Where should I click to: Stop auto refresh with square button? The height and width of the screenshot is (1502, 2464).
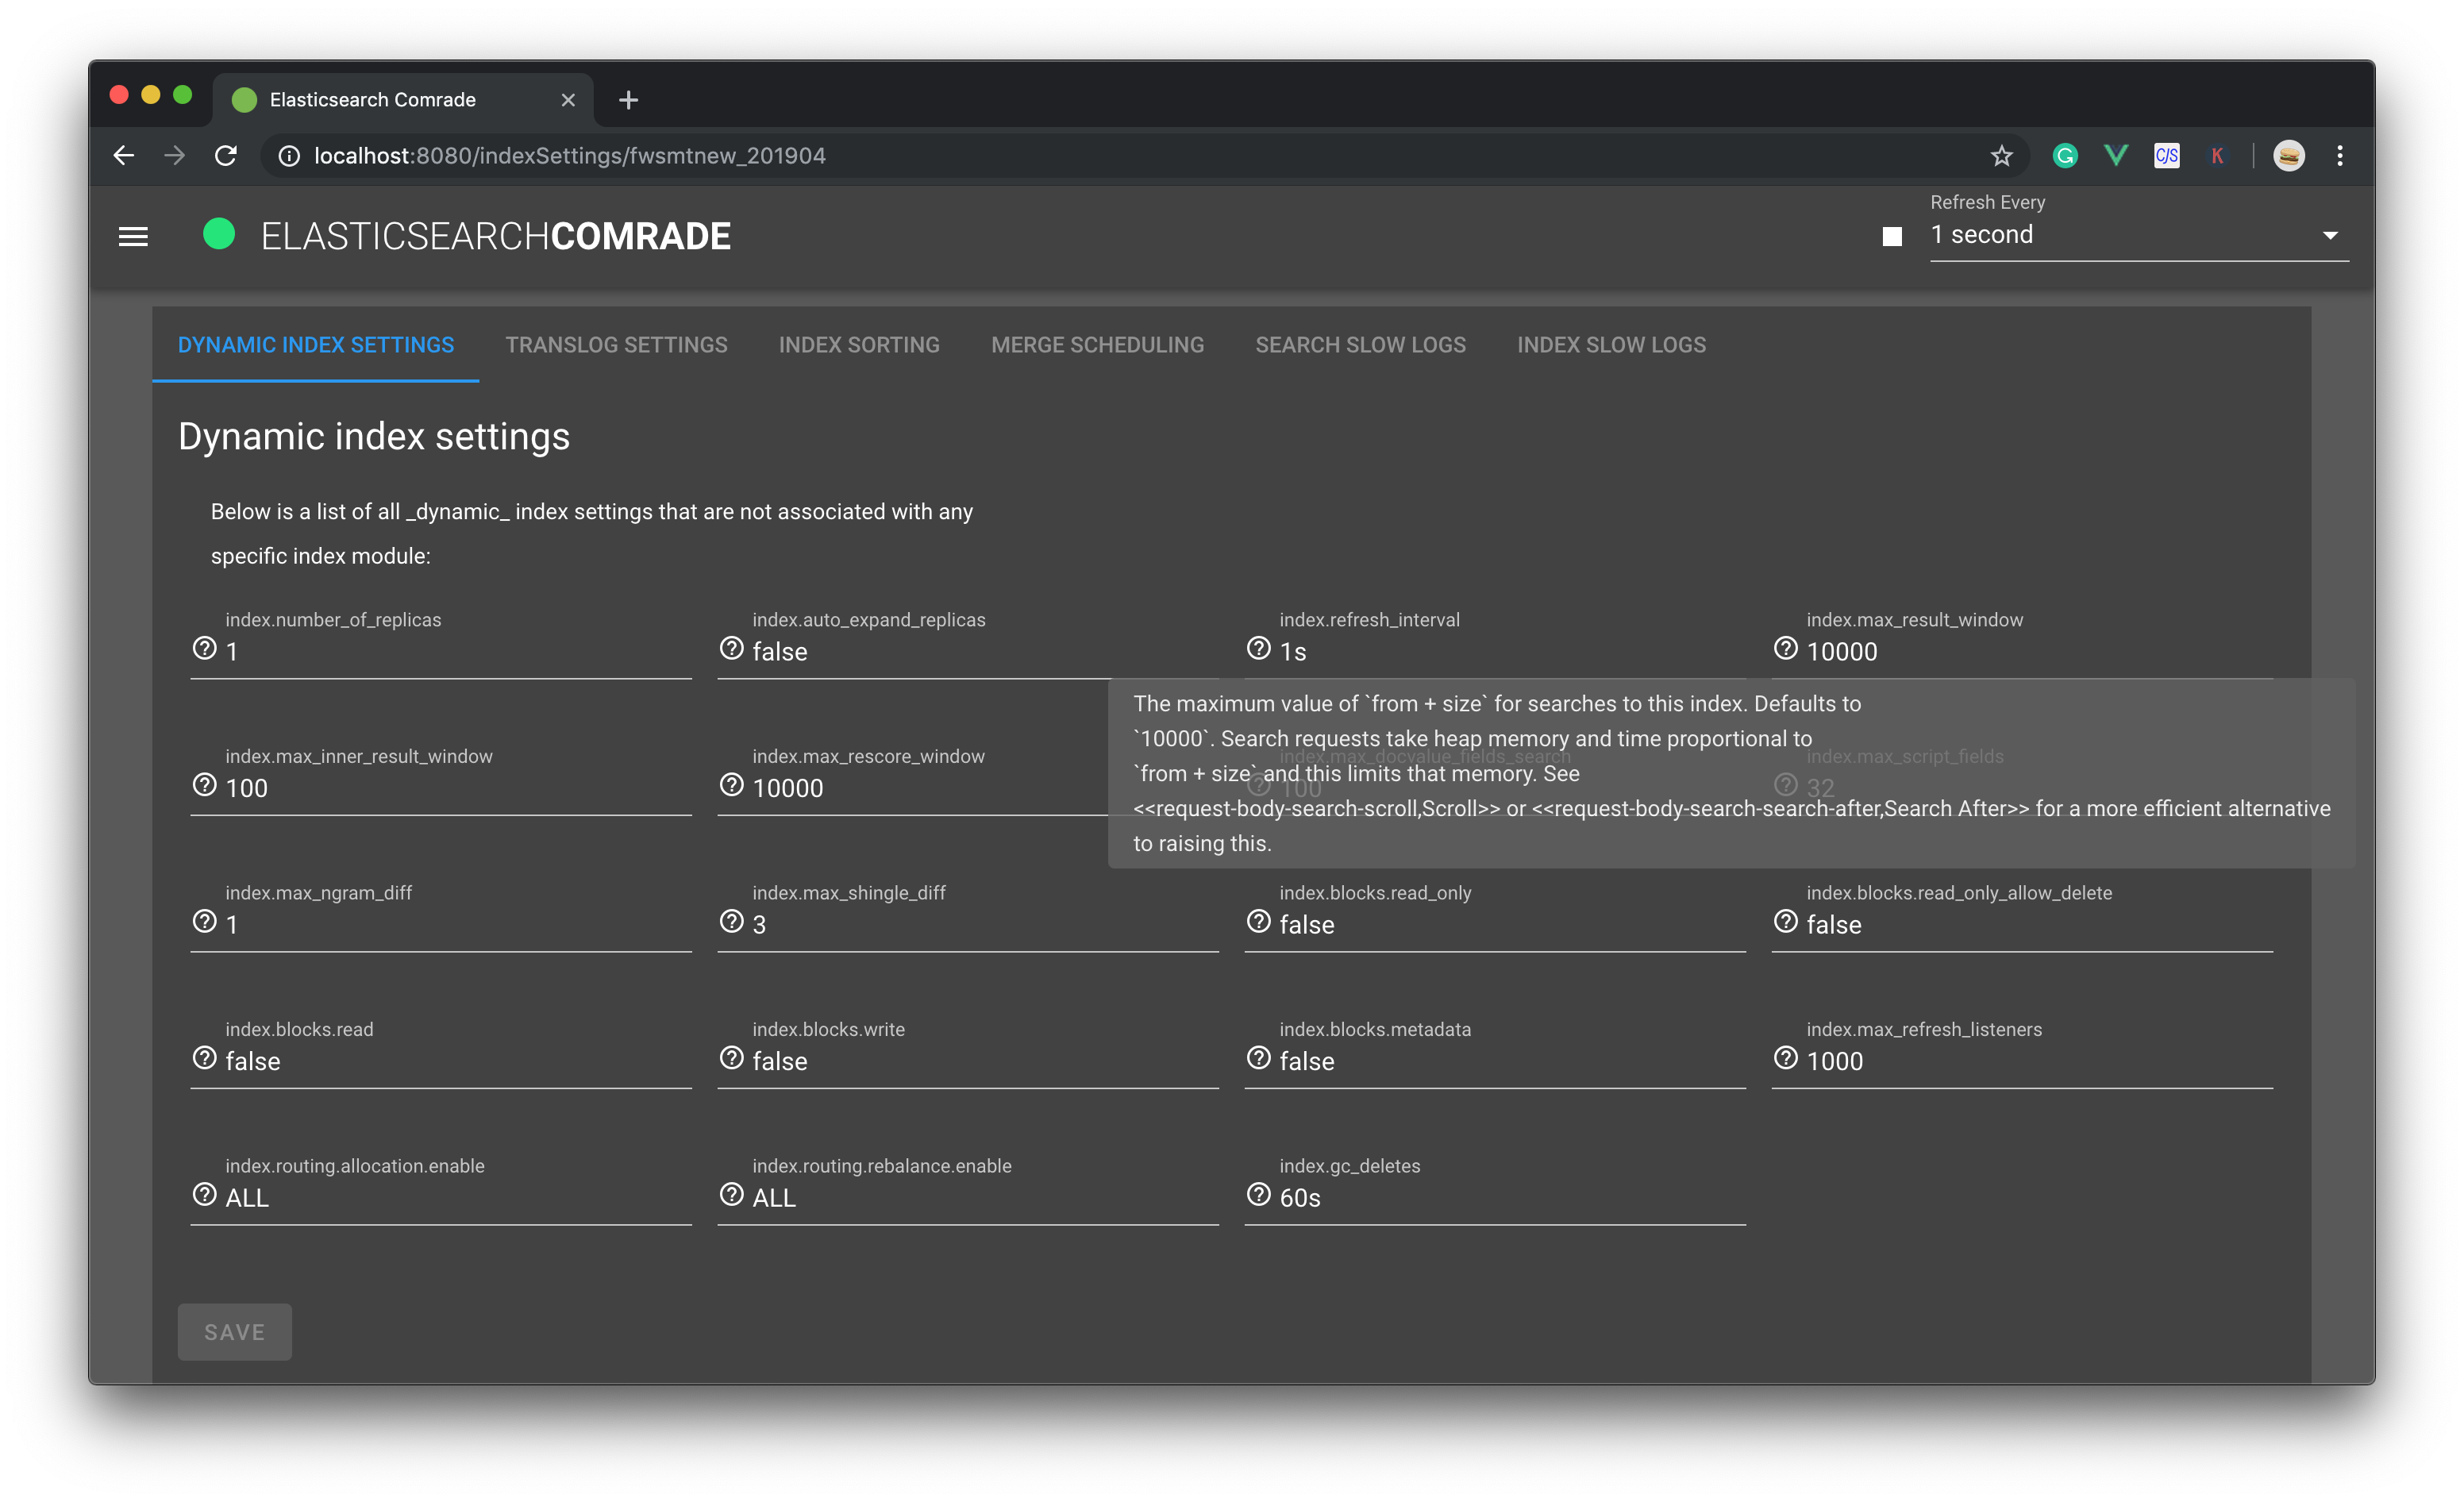(1892, 237)
